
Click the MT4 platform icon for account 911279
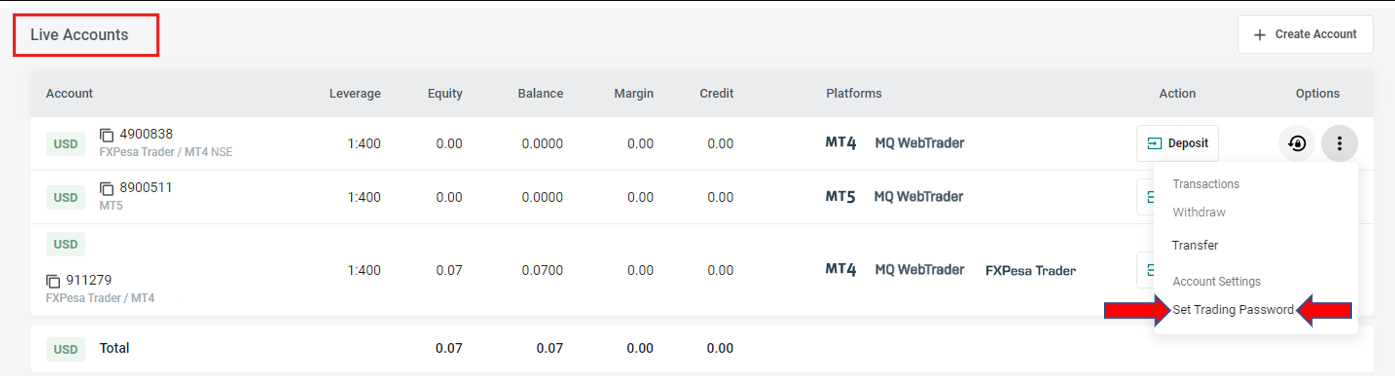click(840, 270)
